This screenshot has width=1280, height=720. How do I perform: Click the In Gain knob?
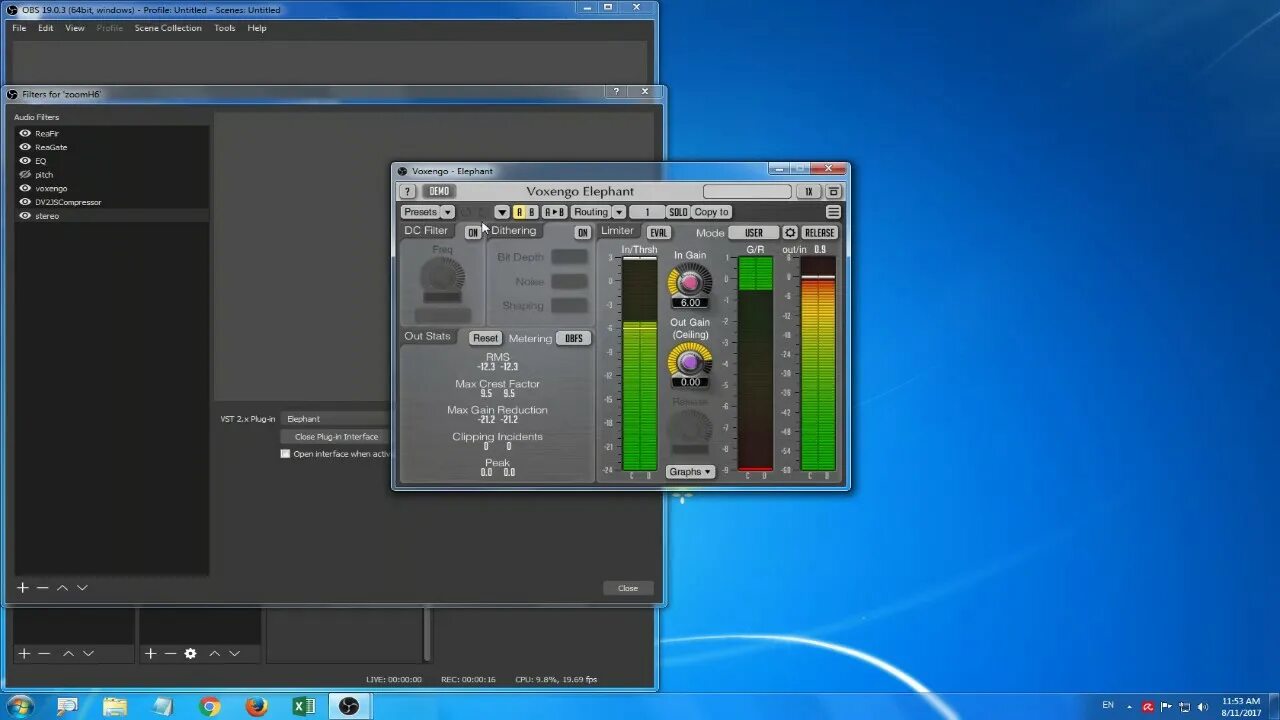click(x=690, y=281)
